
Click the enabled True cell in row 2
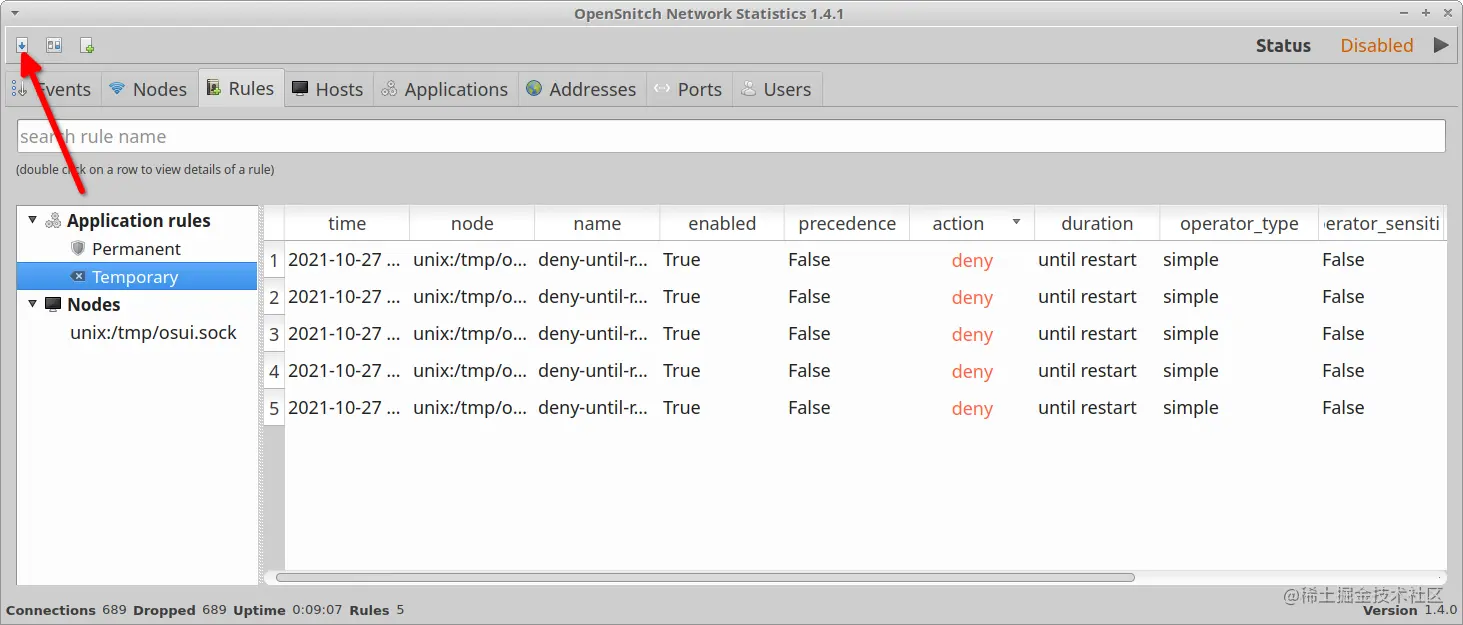point(722,297)
